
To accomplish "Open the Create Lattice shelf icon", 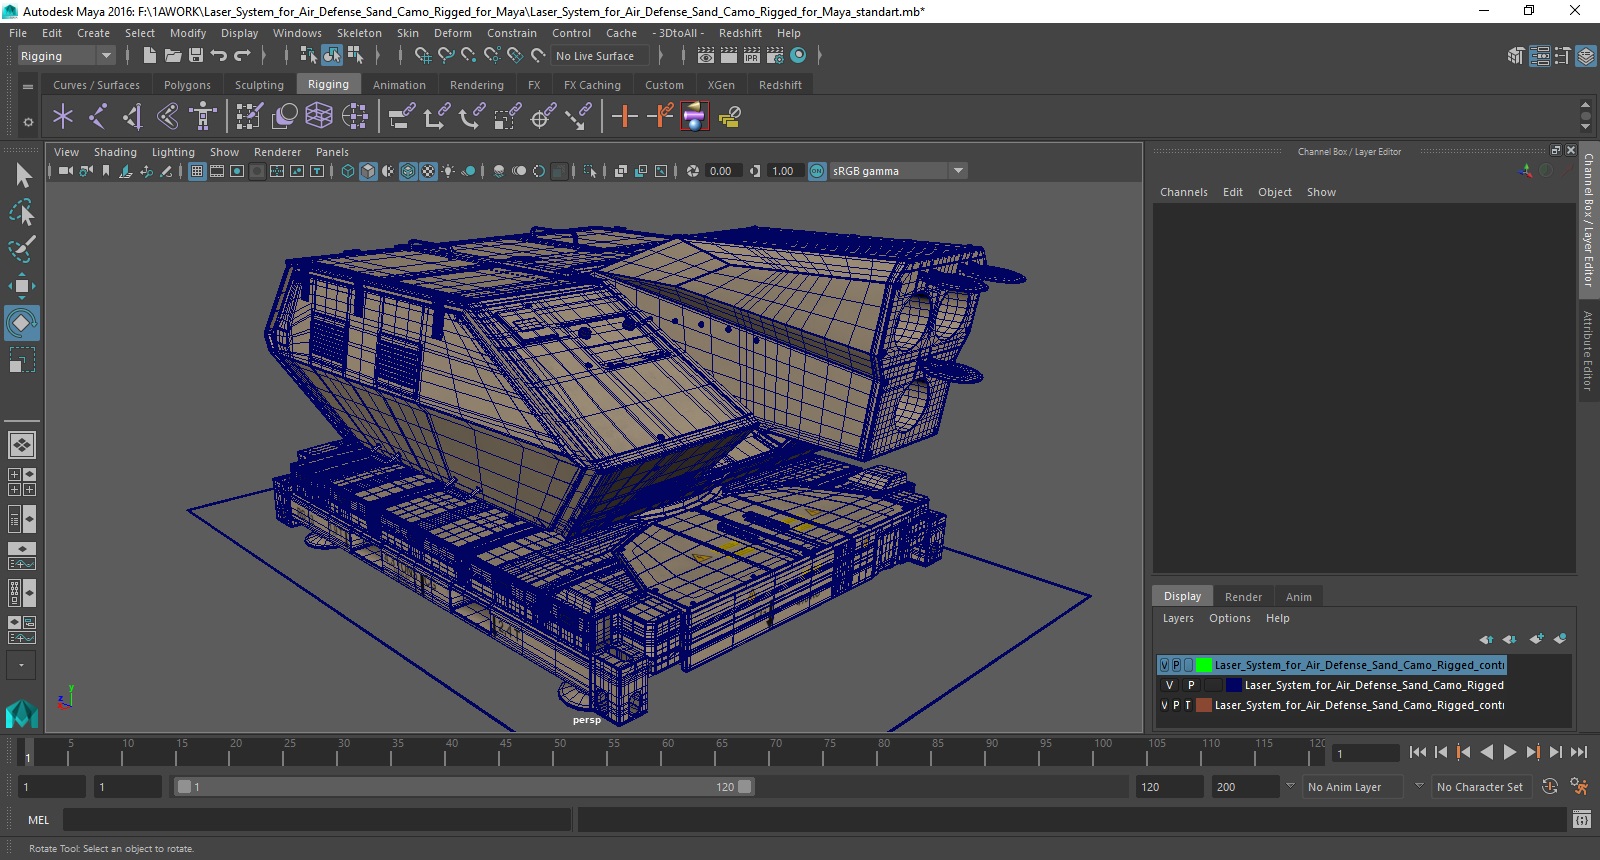I will (319, 117).
